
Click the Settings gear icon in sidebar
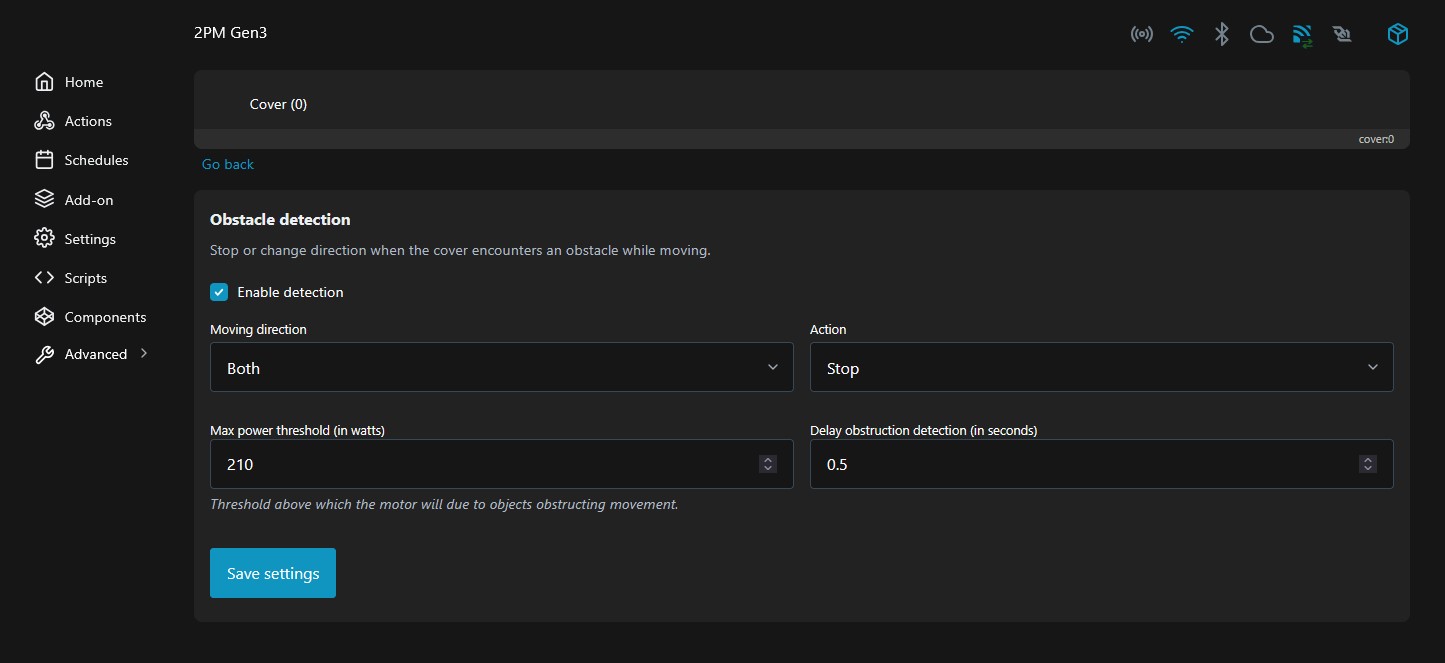(44, 239)
